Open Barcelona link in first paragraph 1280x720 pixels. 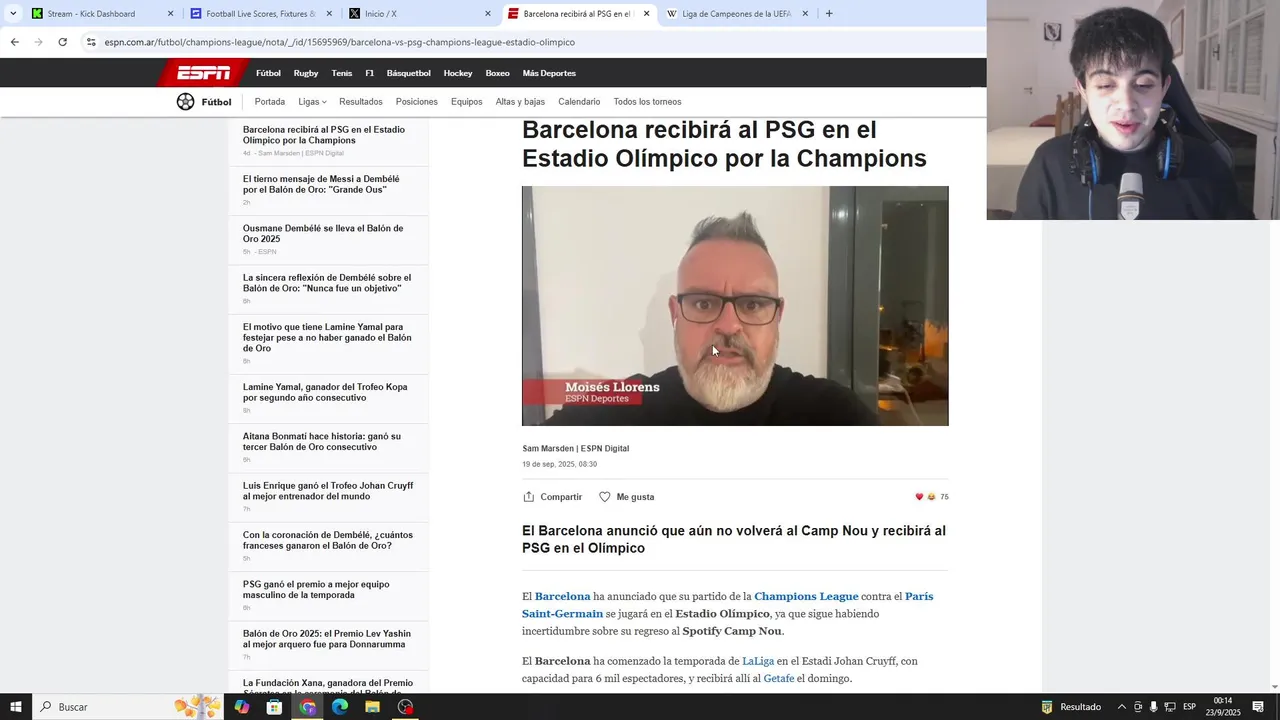click(563, 596)
